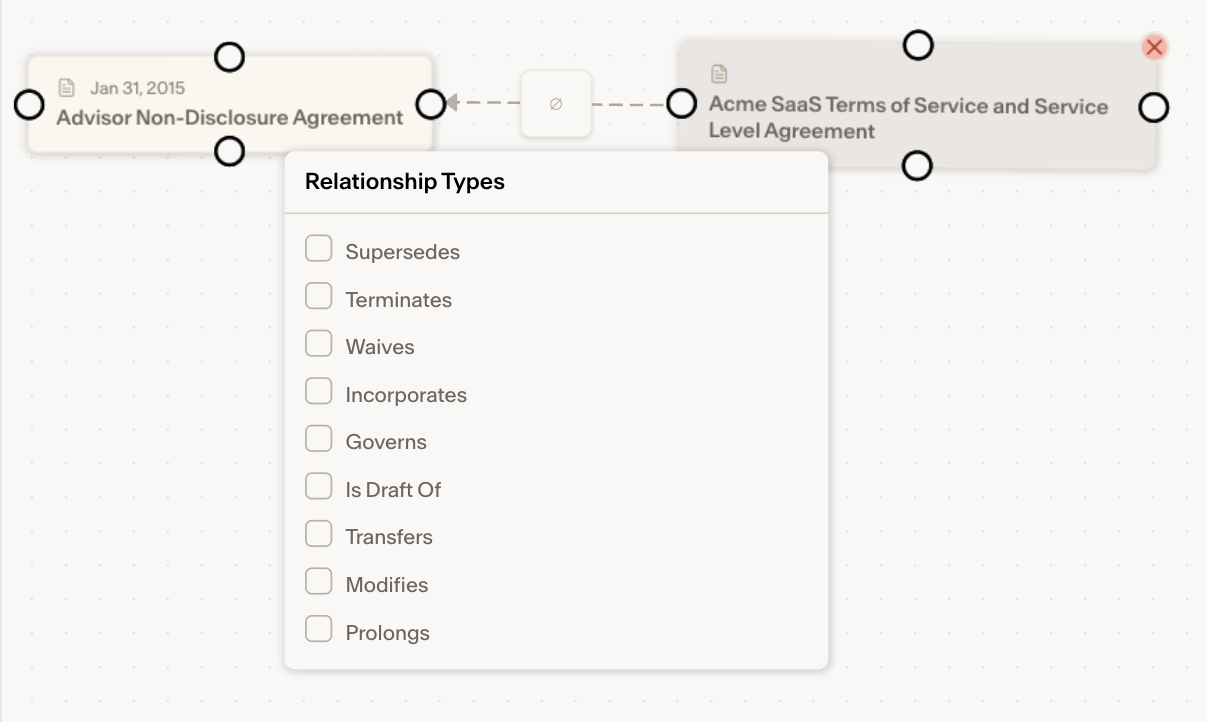Select the Incorporates checkbox

319,391
